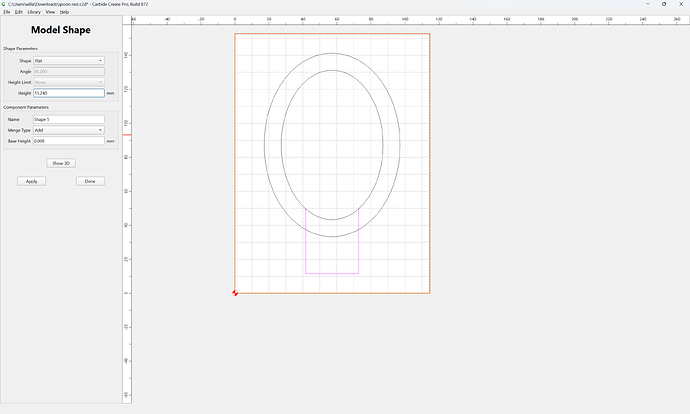Click the Component Parameters label
The height and width of the screenshot is (414, 690).
click(26, 107)
